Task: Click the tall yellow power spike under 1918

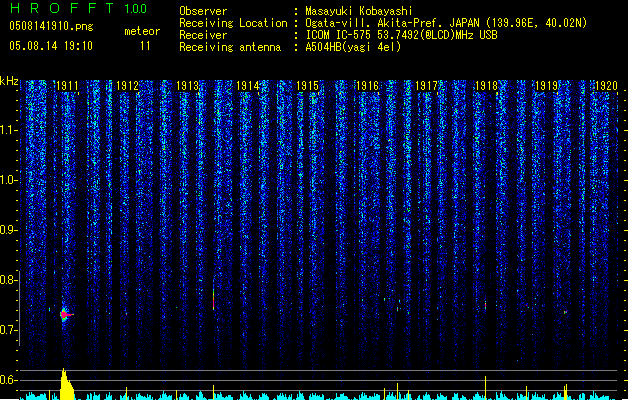Action: tap(485, 388)
